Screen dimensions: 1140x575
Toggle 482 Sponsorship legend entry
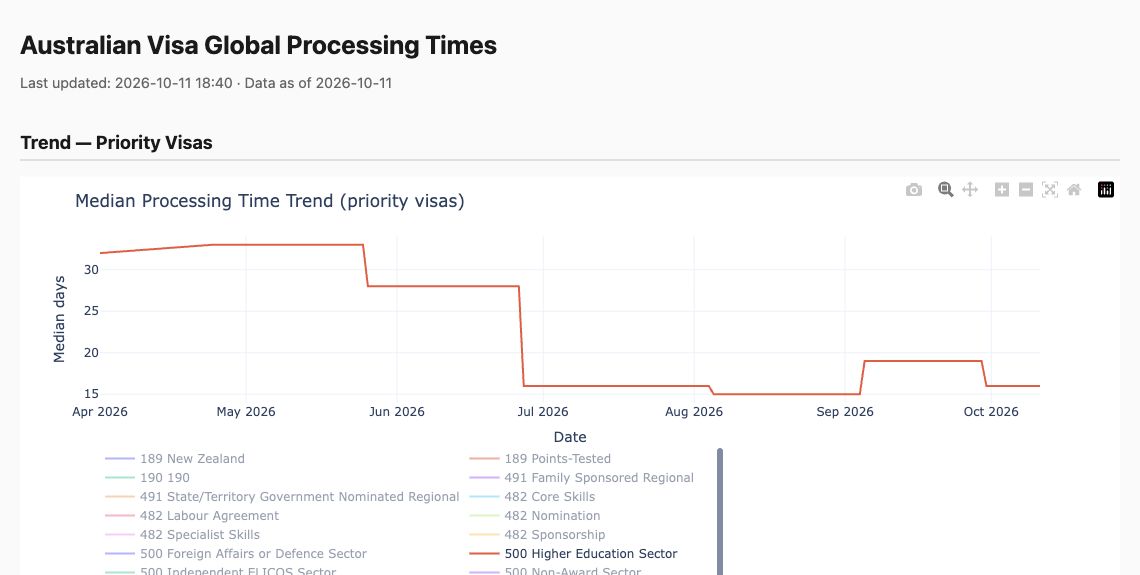(x=537, y=535)
